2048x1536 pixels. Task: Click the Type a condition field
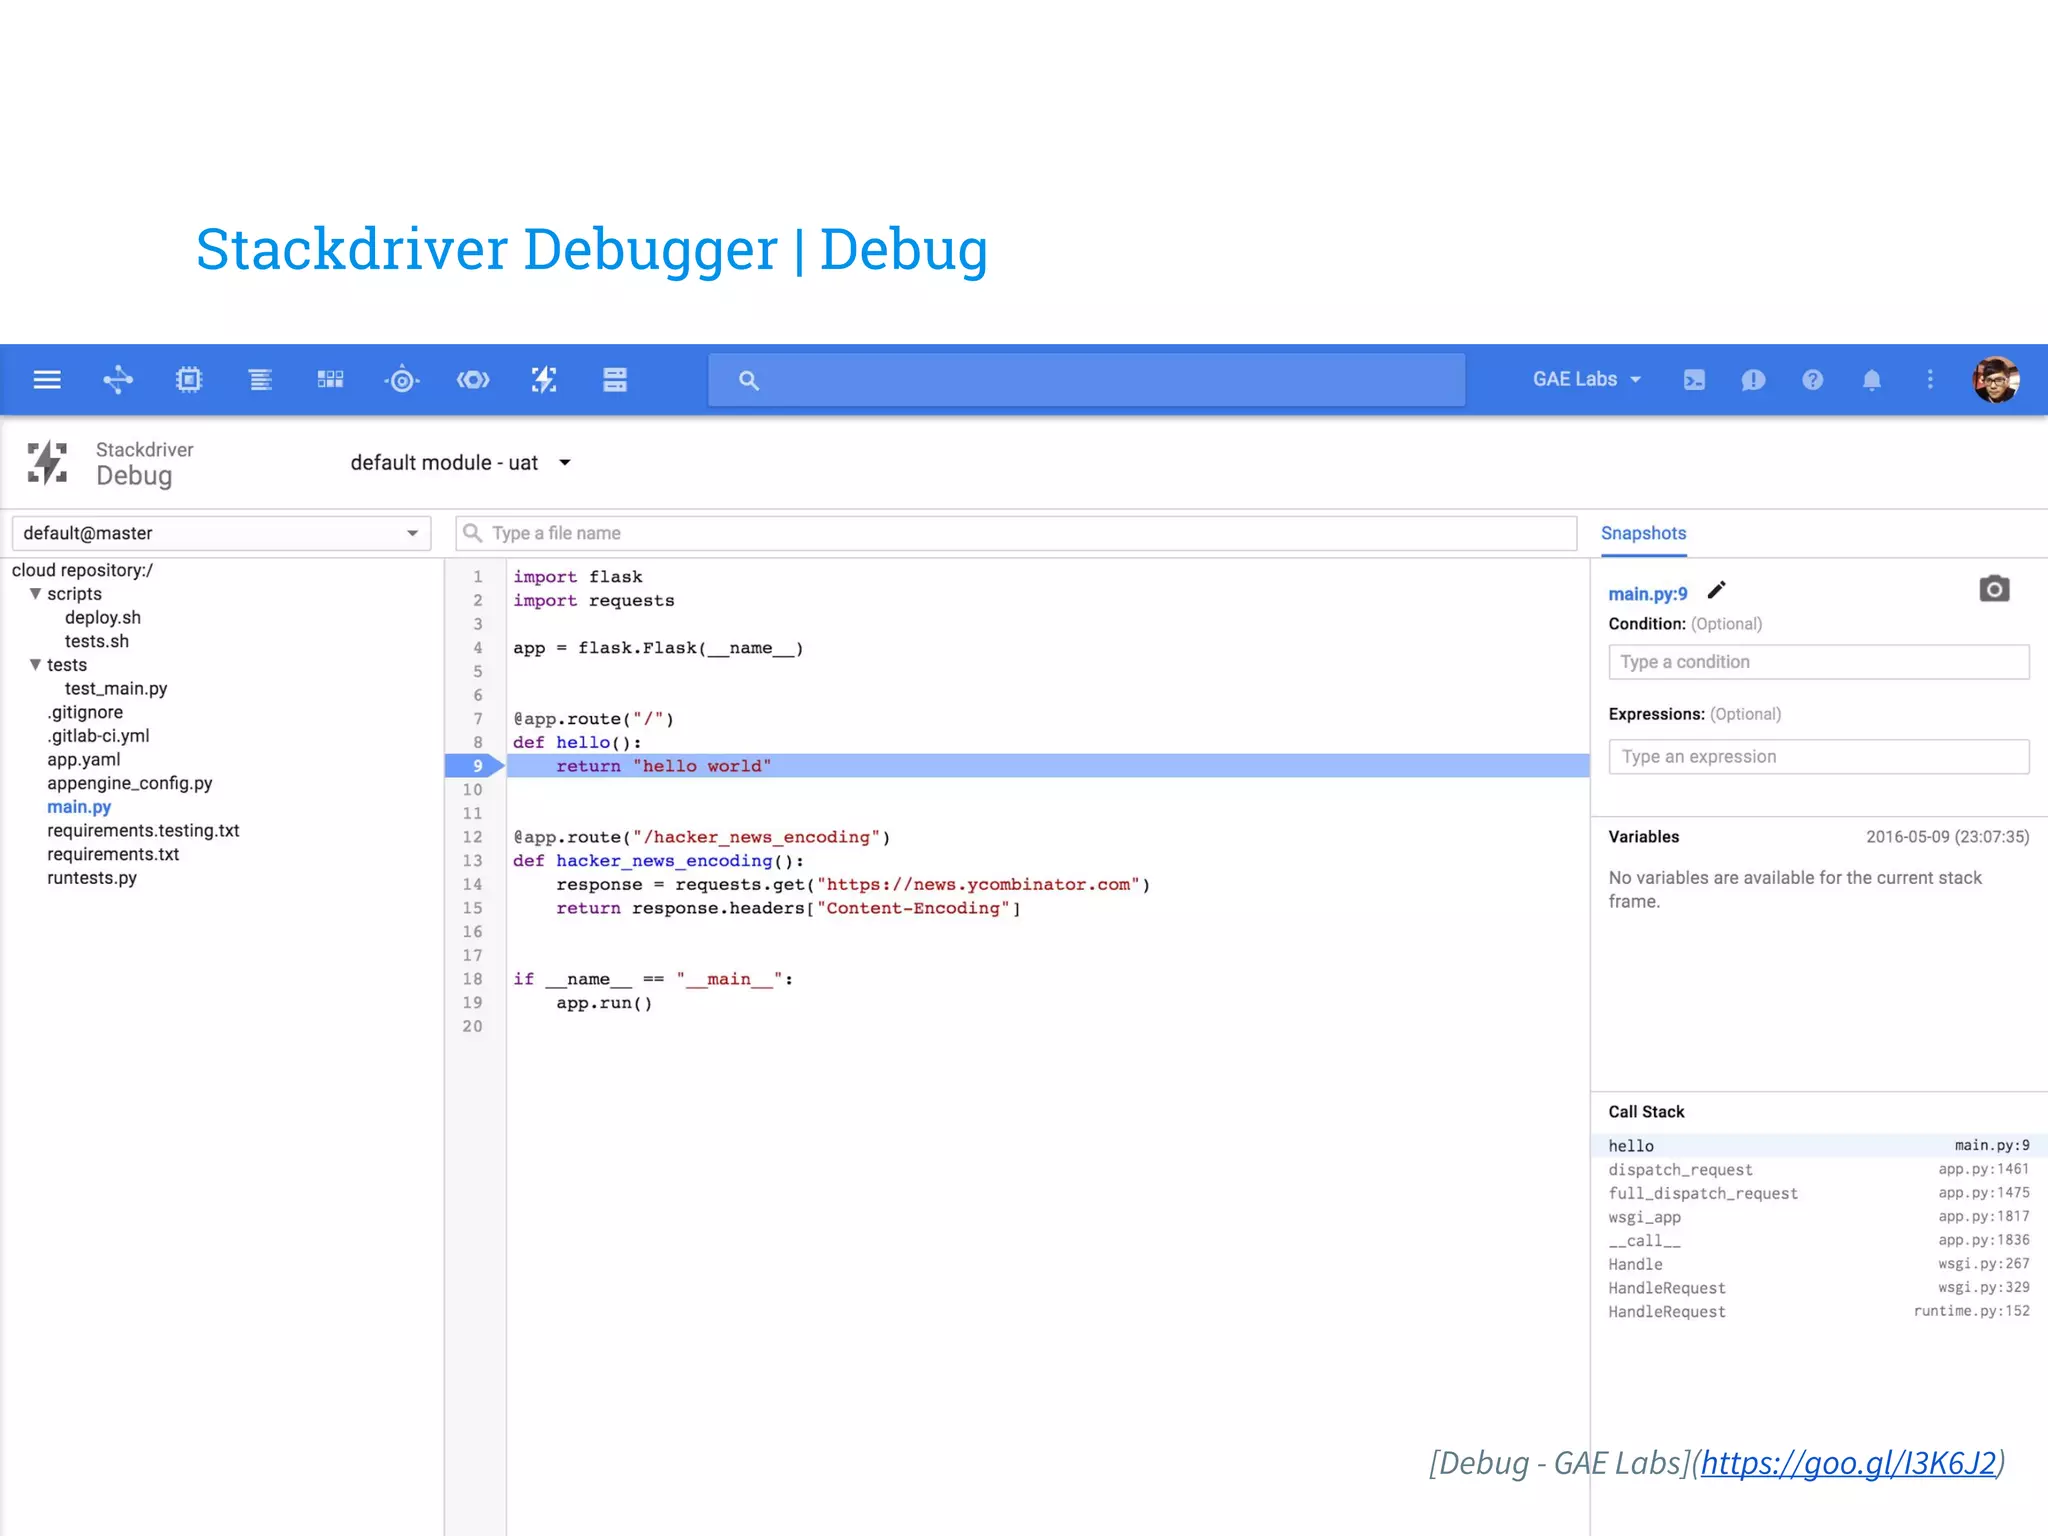(1818, 662)
